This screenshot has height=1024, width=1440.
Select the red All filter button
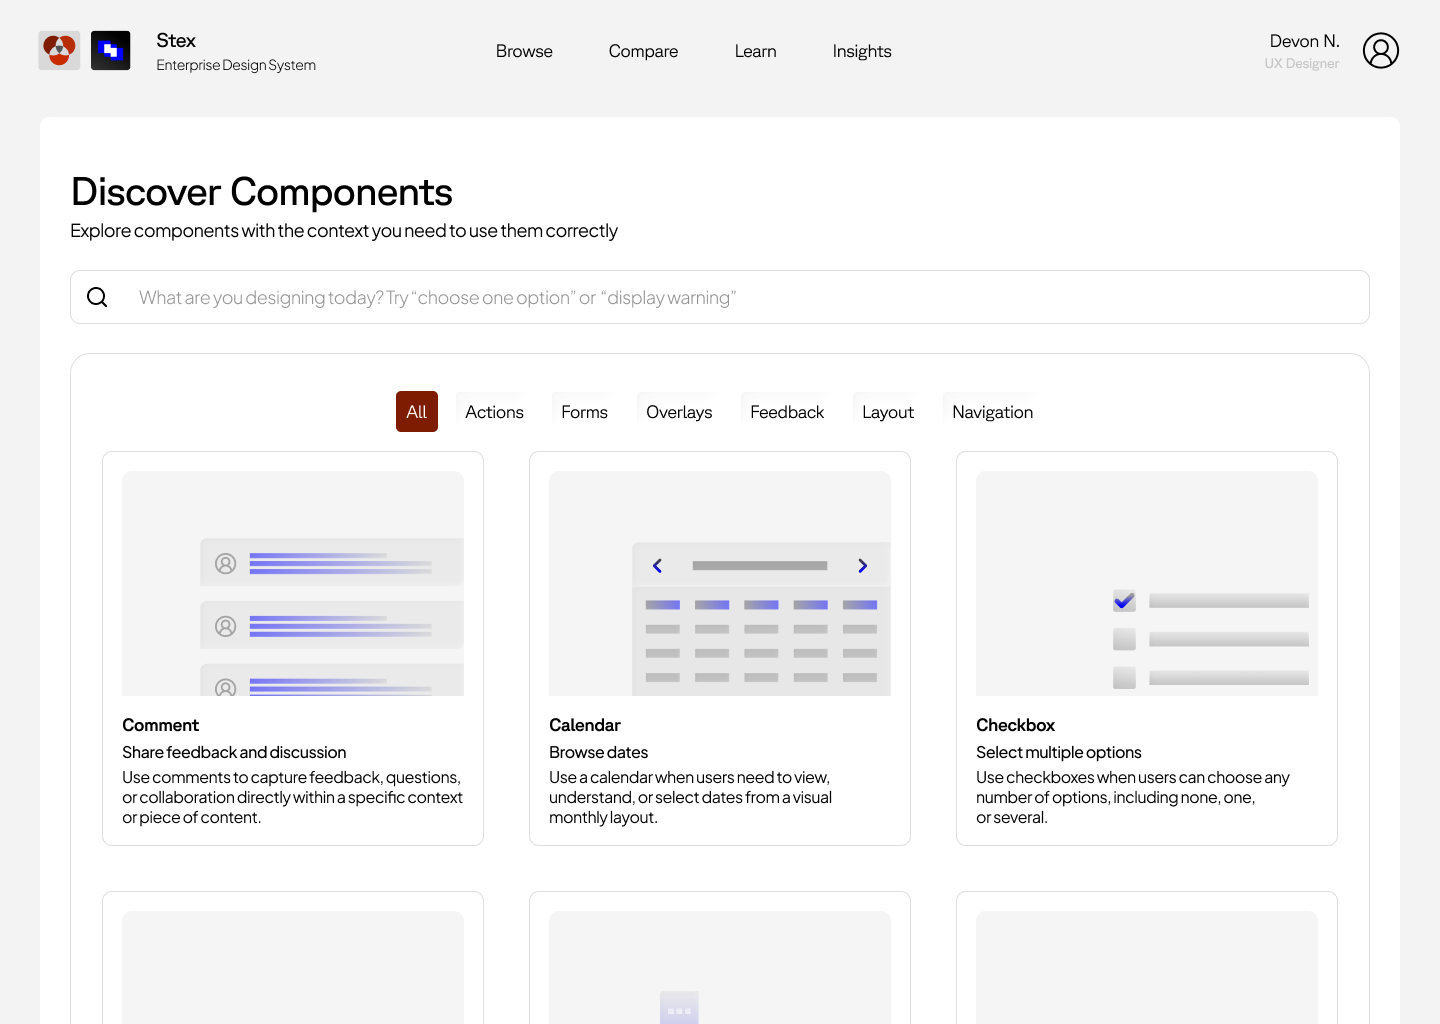click(x=417, y=412)
